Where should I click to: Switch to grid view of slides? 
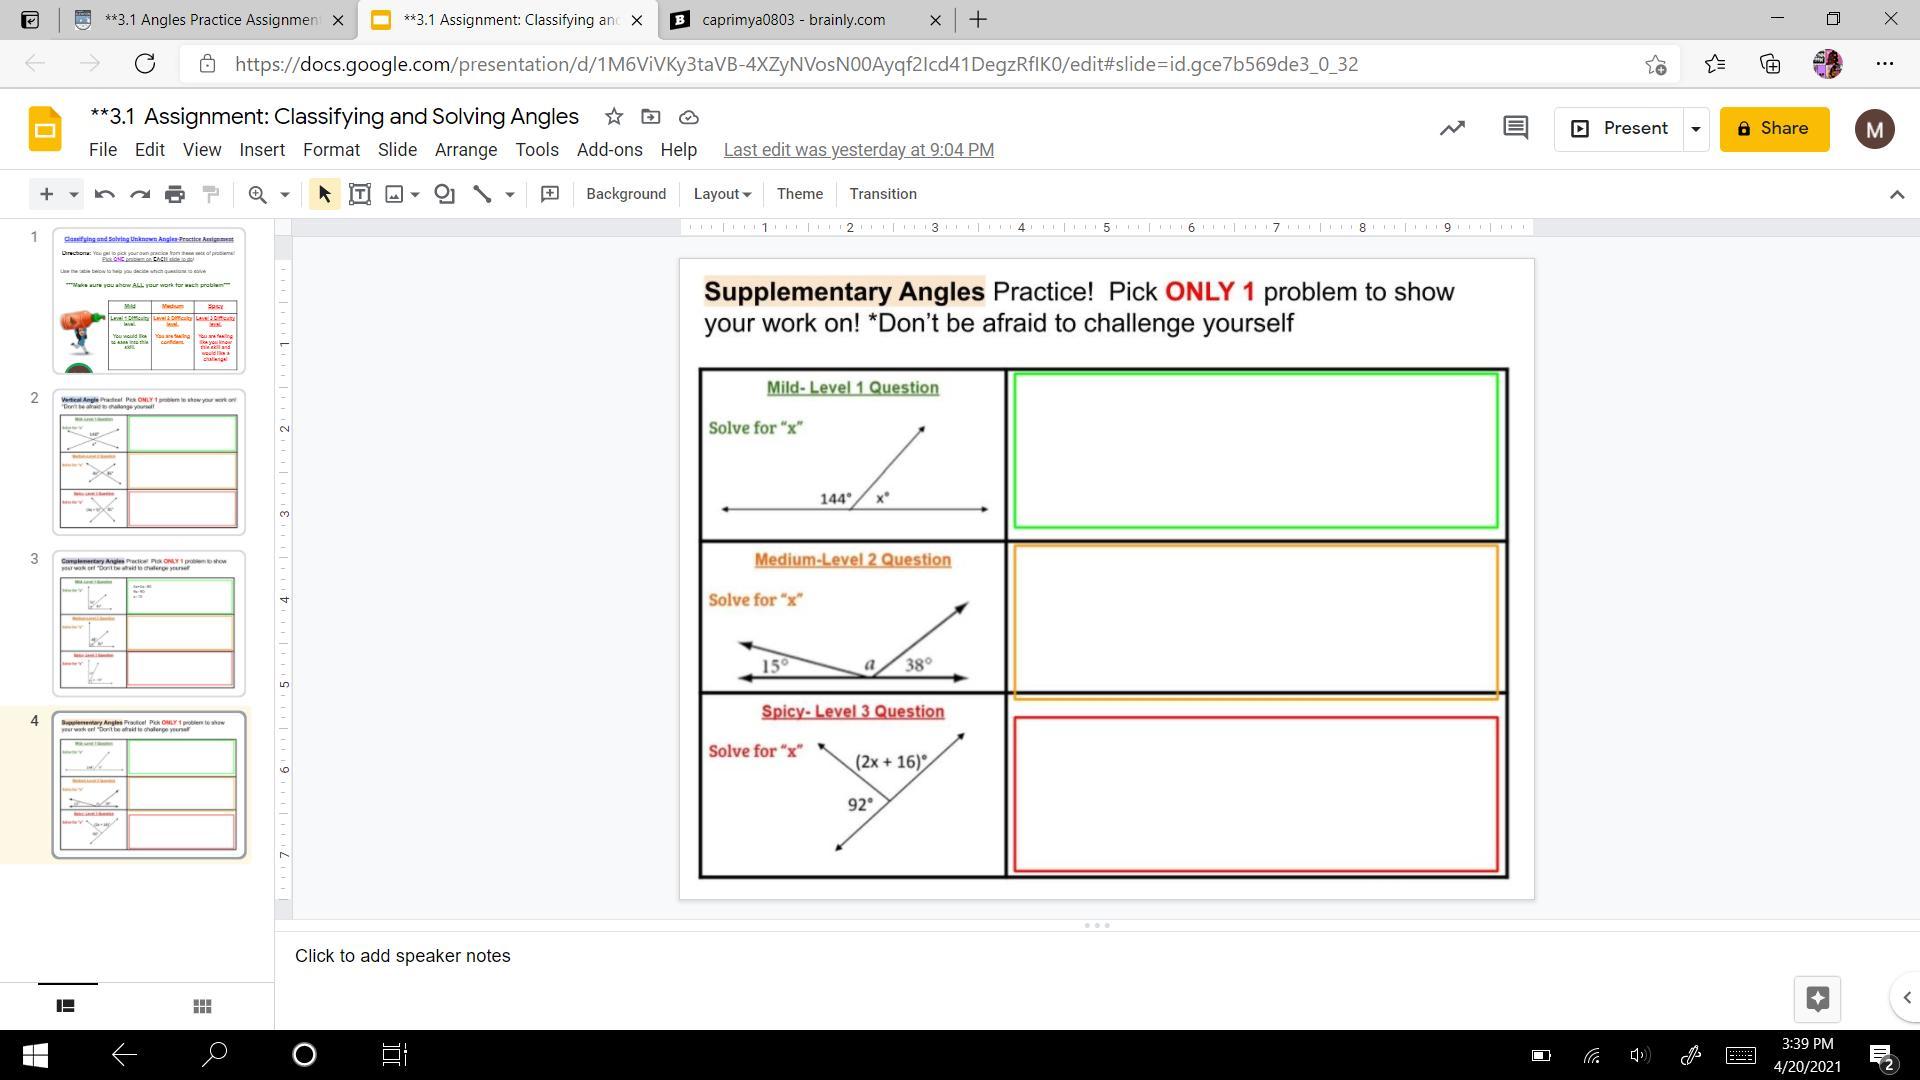point(201,1006)
